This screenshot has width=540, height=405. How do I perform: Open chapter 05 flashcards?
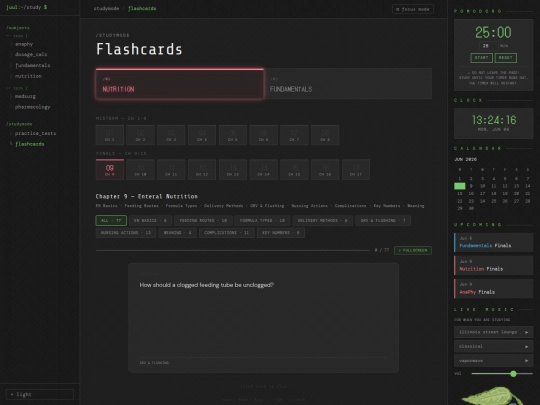tap(233, 135)
